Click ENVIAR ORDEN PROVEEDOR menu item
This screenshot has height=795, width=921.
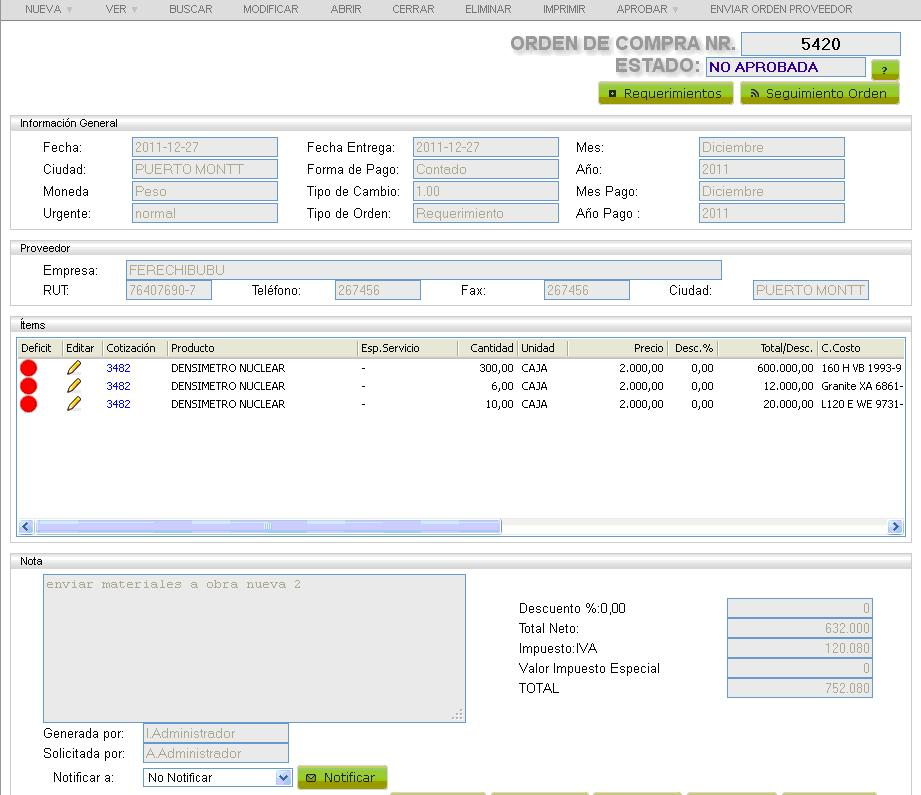click(x=781, y=9)
